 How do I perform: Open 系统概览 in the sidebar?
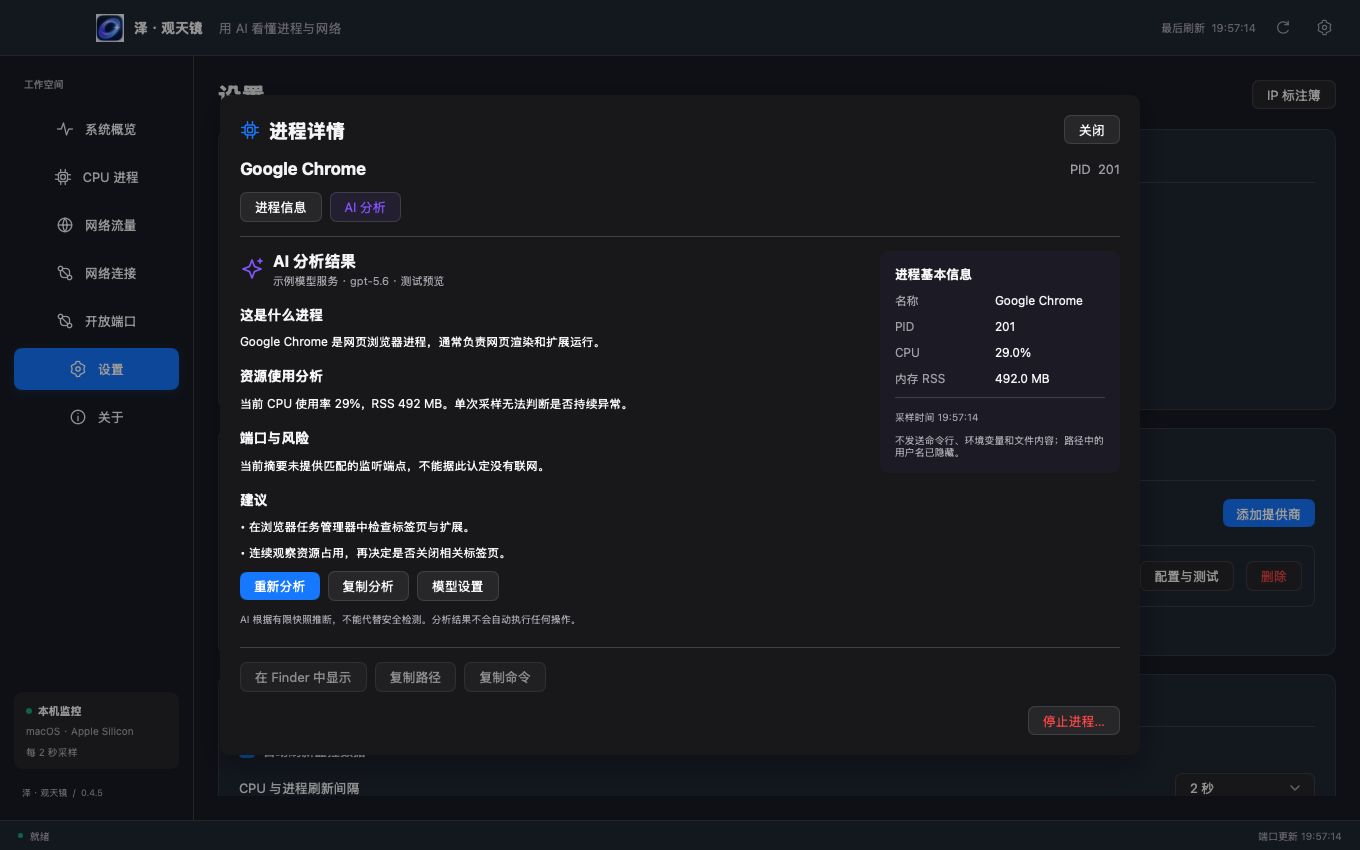[96, 129]
